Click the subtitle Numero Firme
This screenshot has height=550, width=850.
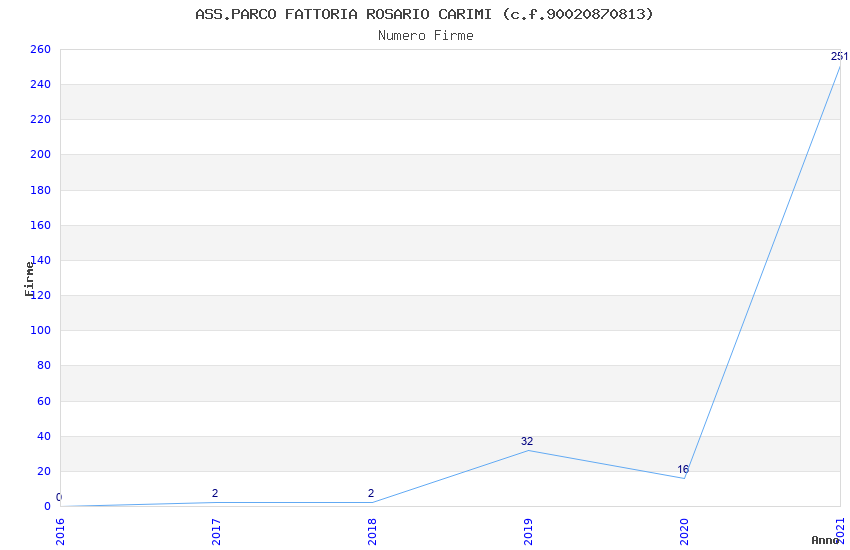click(426, 36)
